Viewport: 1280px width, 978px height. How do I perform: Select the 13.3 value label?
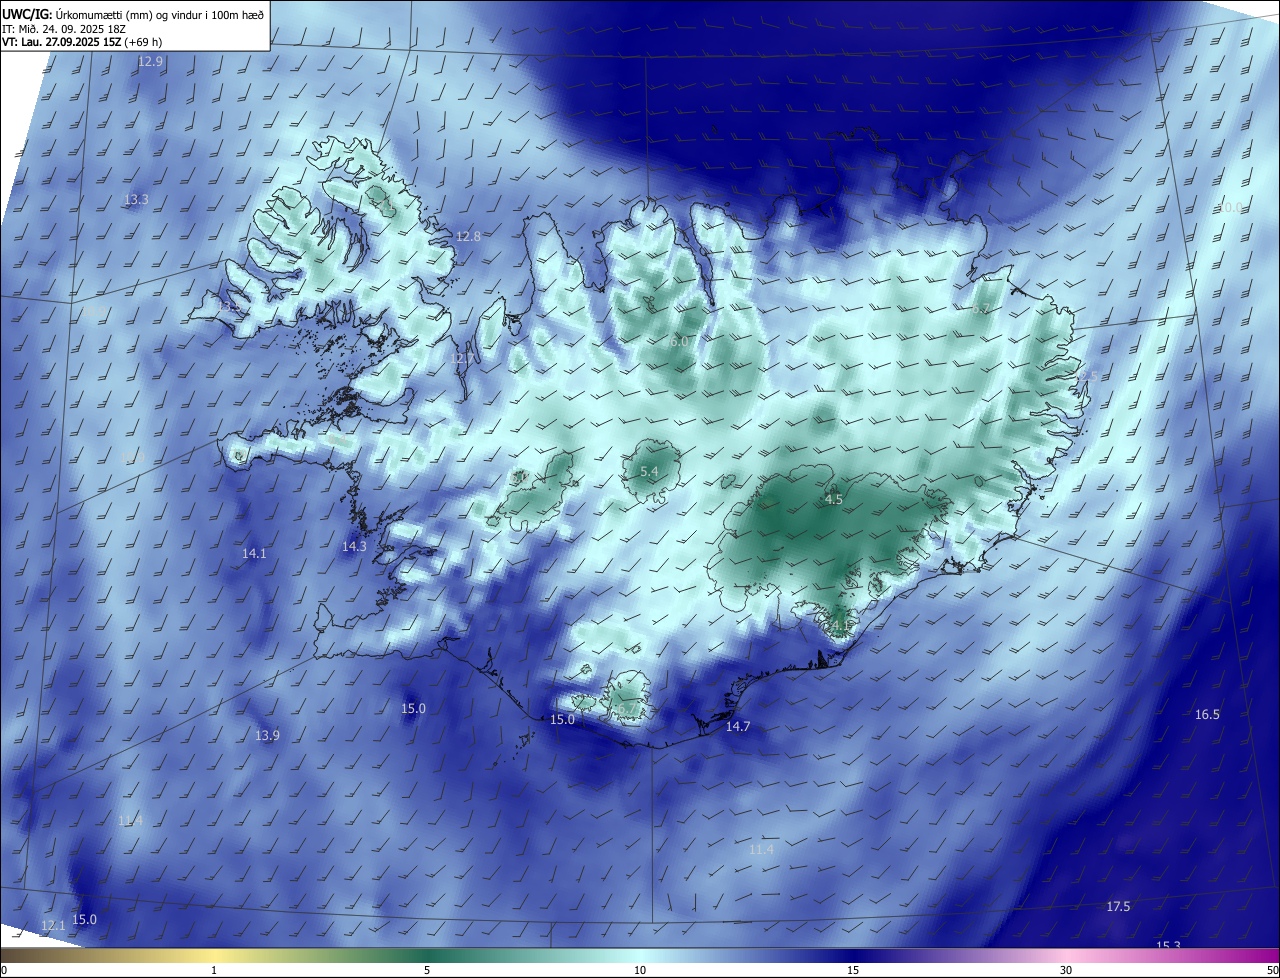pyautogui.click(x=136, y=200)
